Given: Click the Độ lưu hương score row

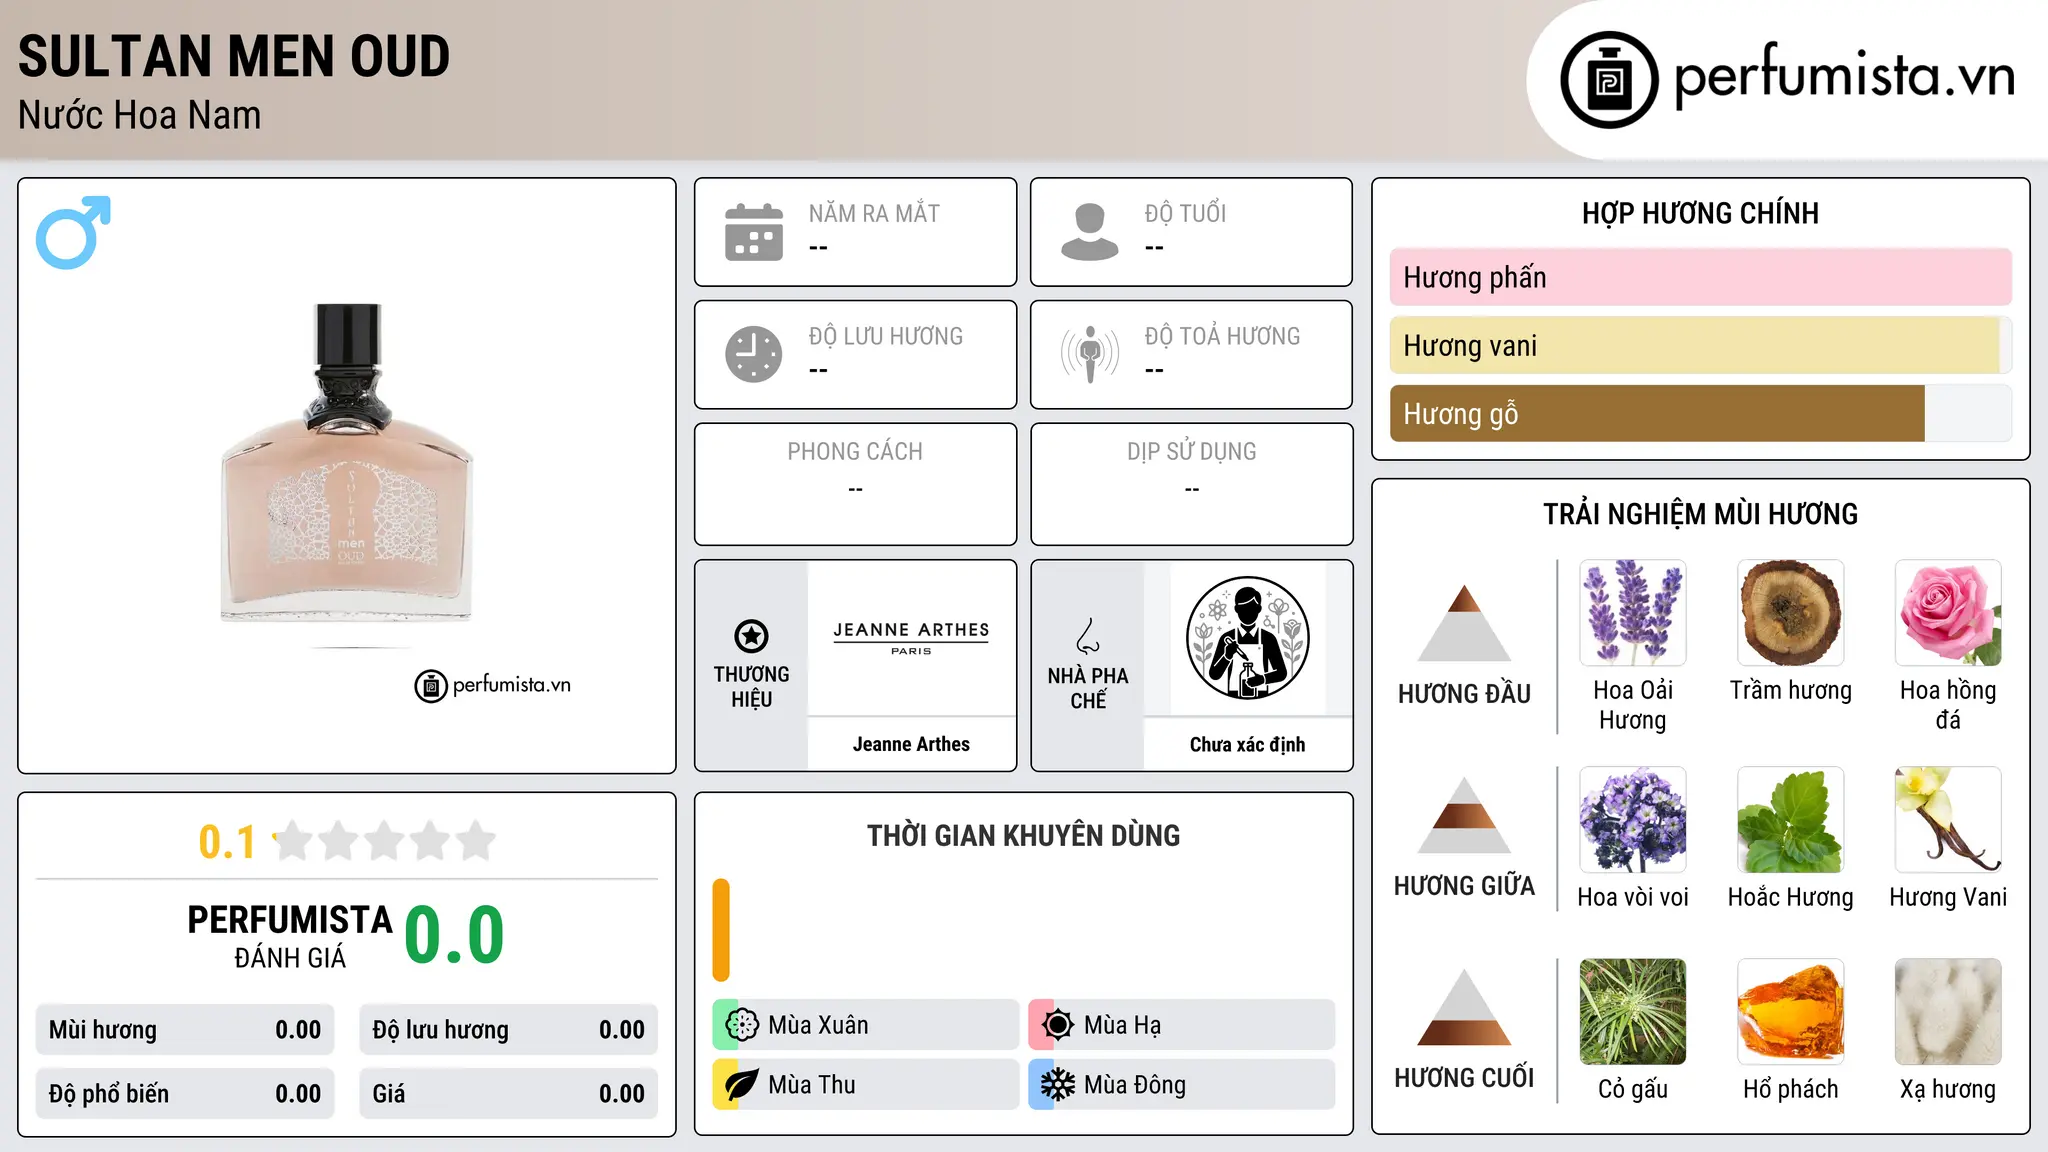Looking at the screenshot, I should [509, 1030].
